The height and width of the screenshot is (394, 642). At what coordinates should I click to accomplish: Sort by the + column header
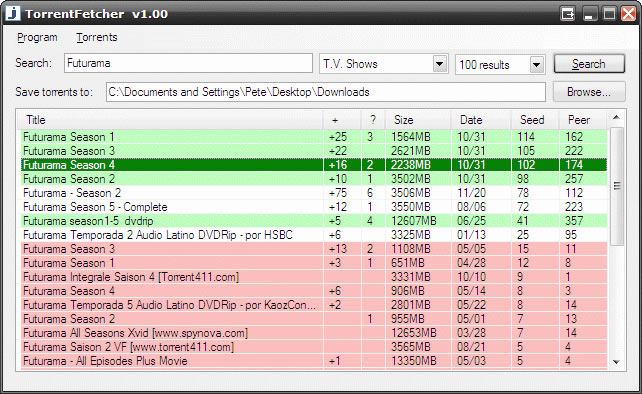[342, 120]
